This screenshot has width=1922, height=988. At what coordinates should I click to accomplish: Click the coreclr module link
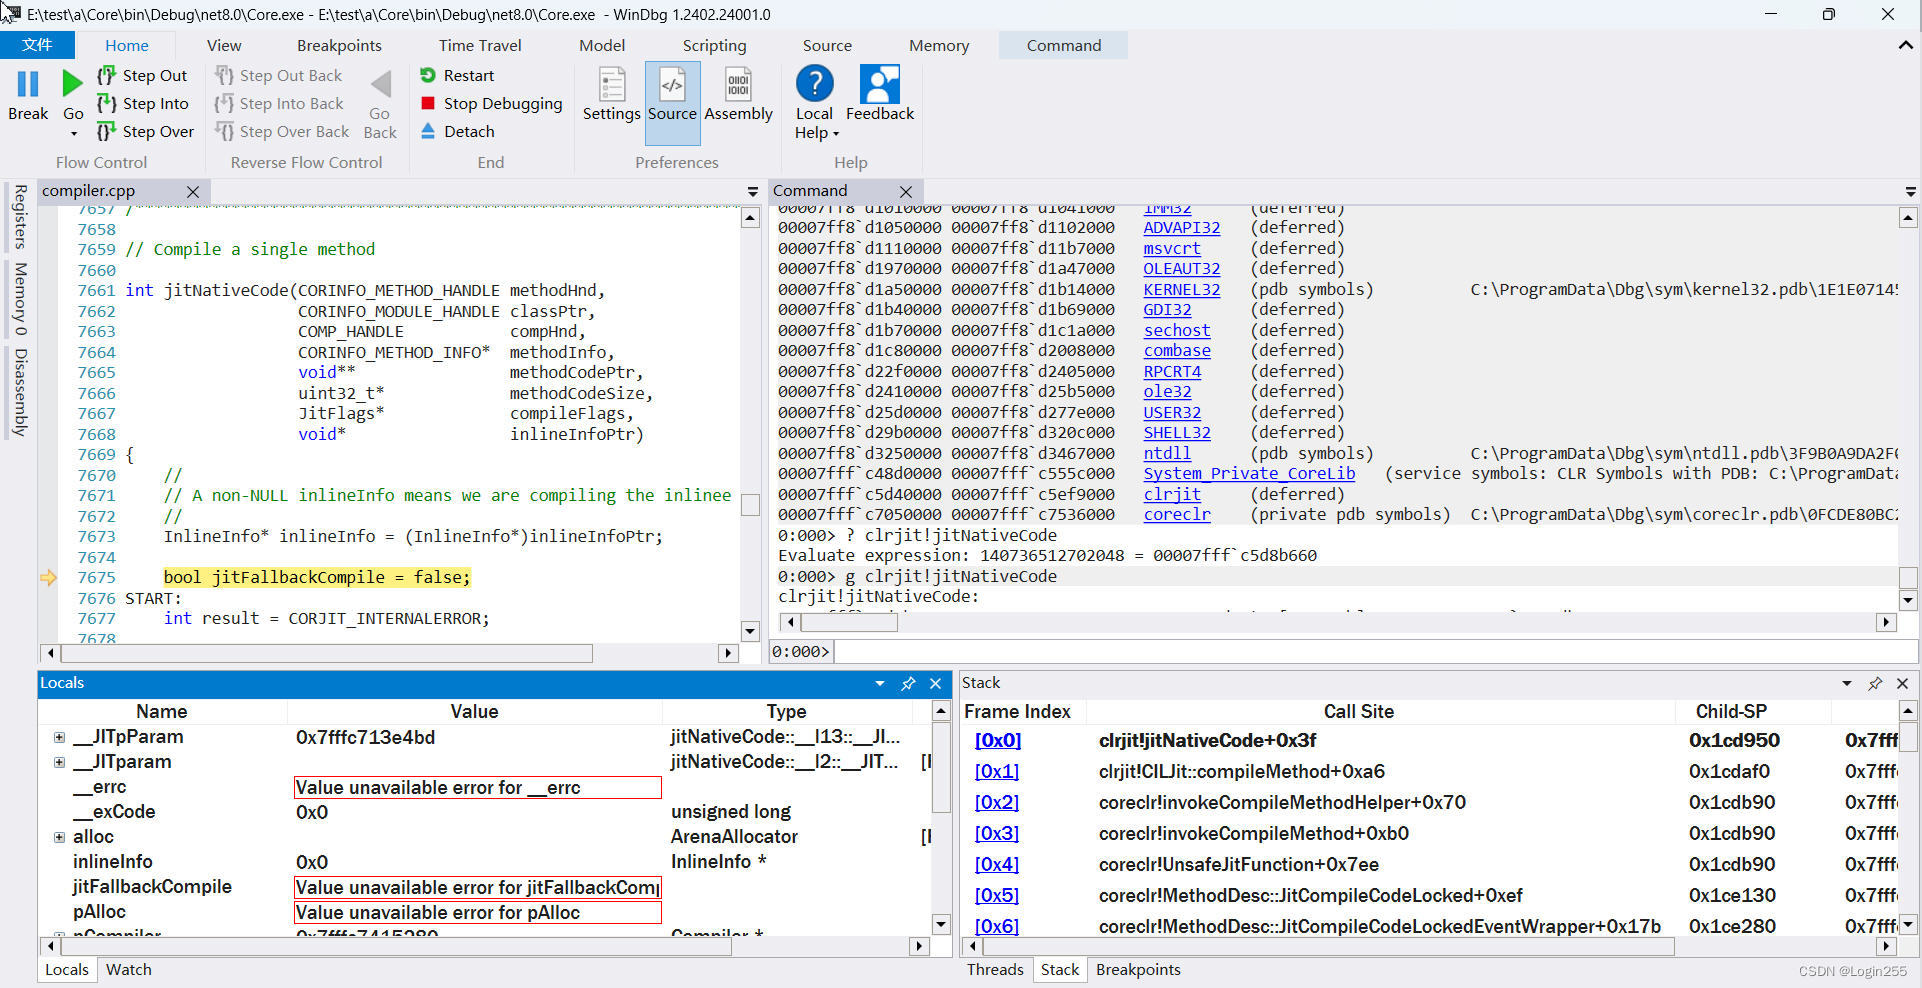pos(1177,514)
